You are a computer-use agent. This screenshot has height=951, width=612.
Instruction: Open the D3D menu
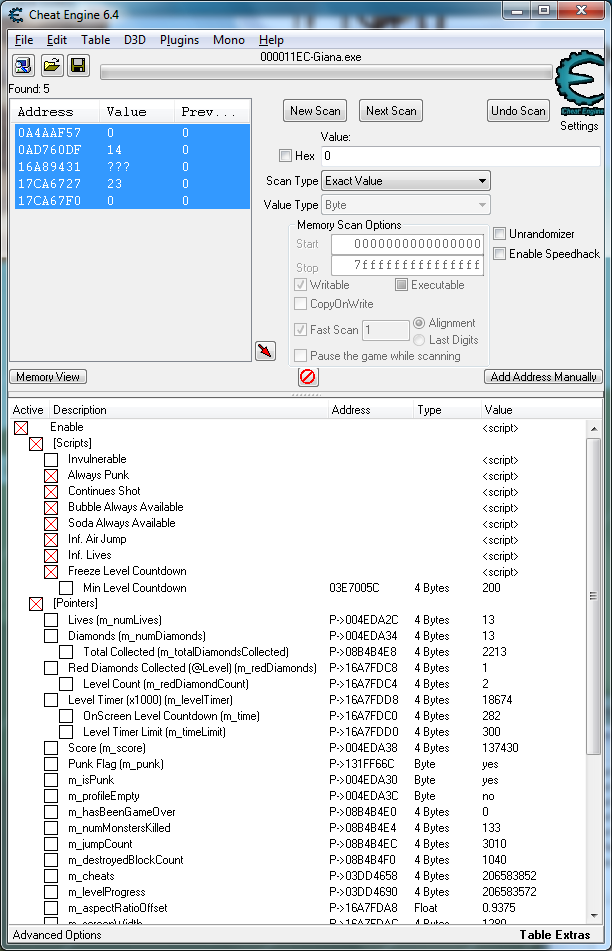coord(135,40)
